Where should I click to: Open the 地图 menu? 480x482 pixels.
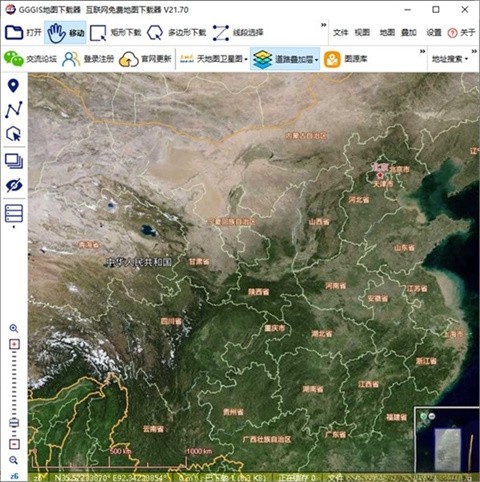(387, 33)
